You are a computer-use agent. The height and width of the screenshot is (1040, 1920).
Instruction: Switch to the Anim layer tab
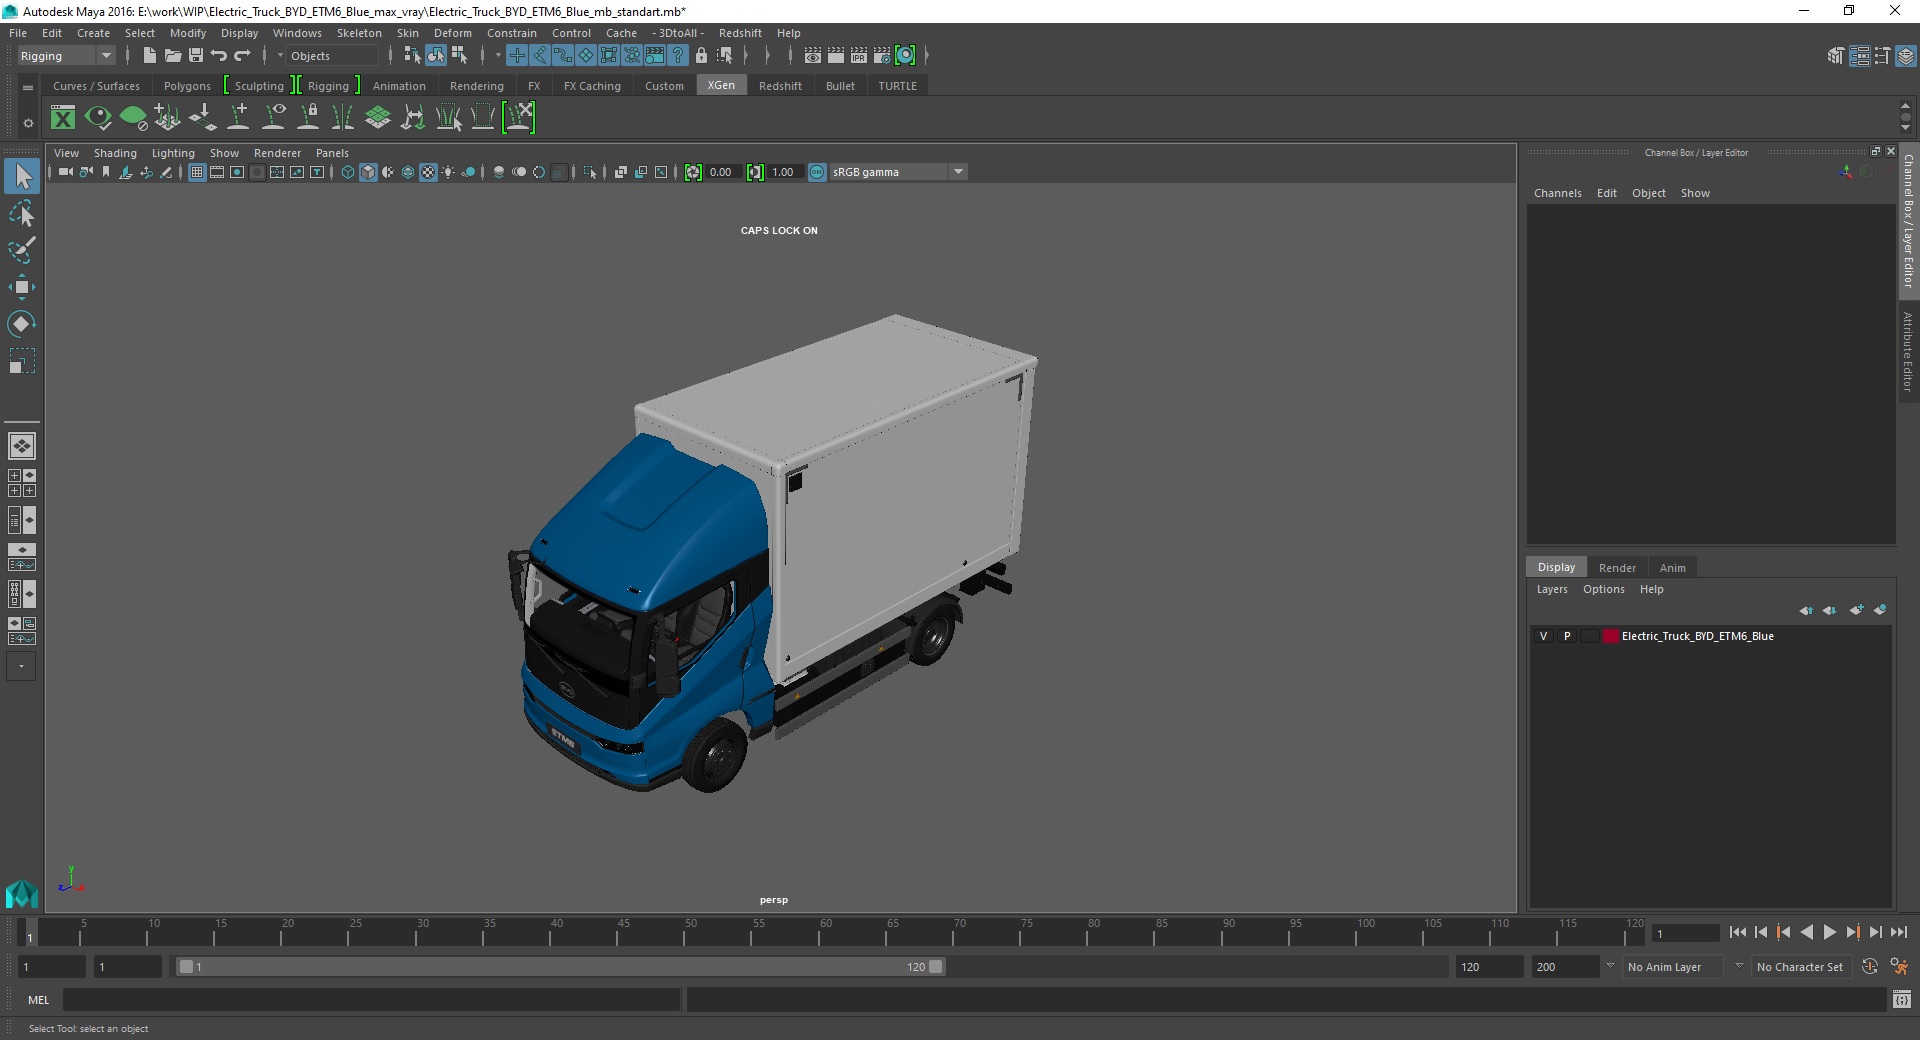point(1672,568)
